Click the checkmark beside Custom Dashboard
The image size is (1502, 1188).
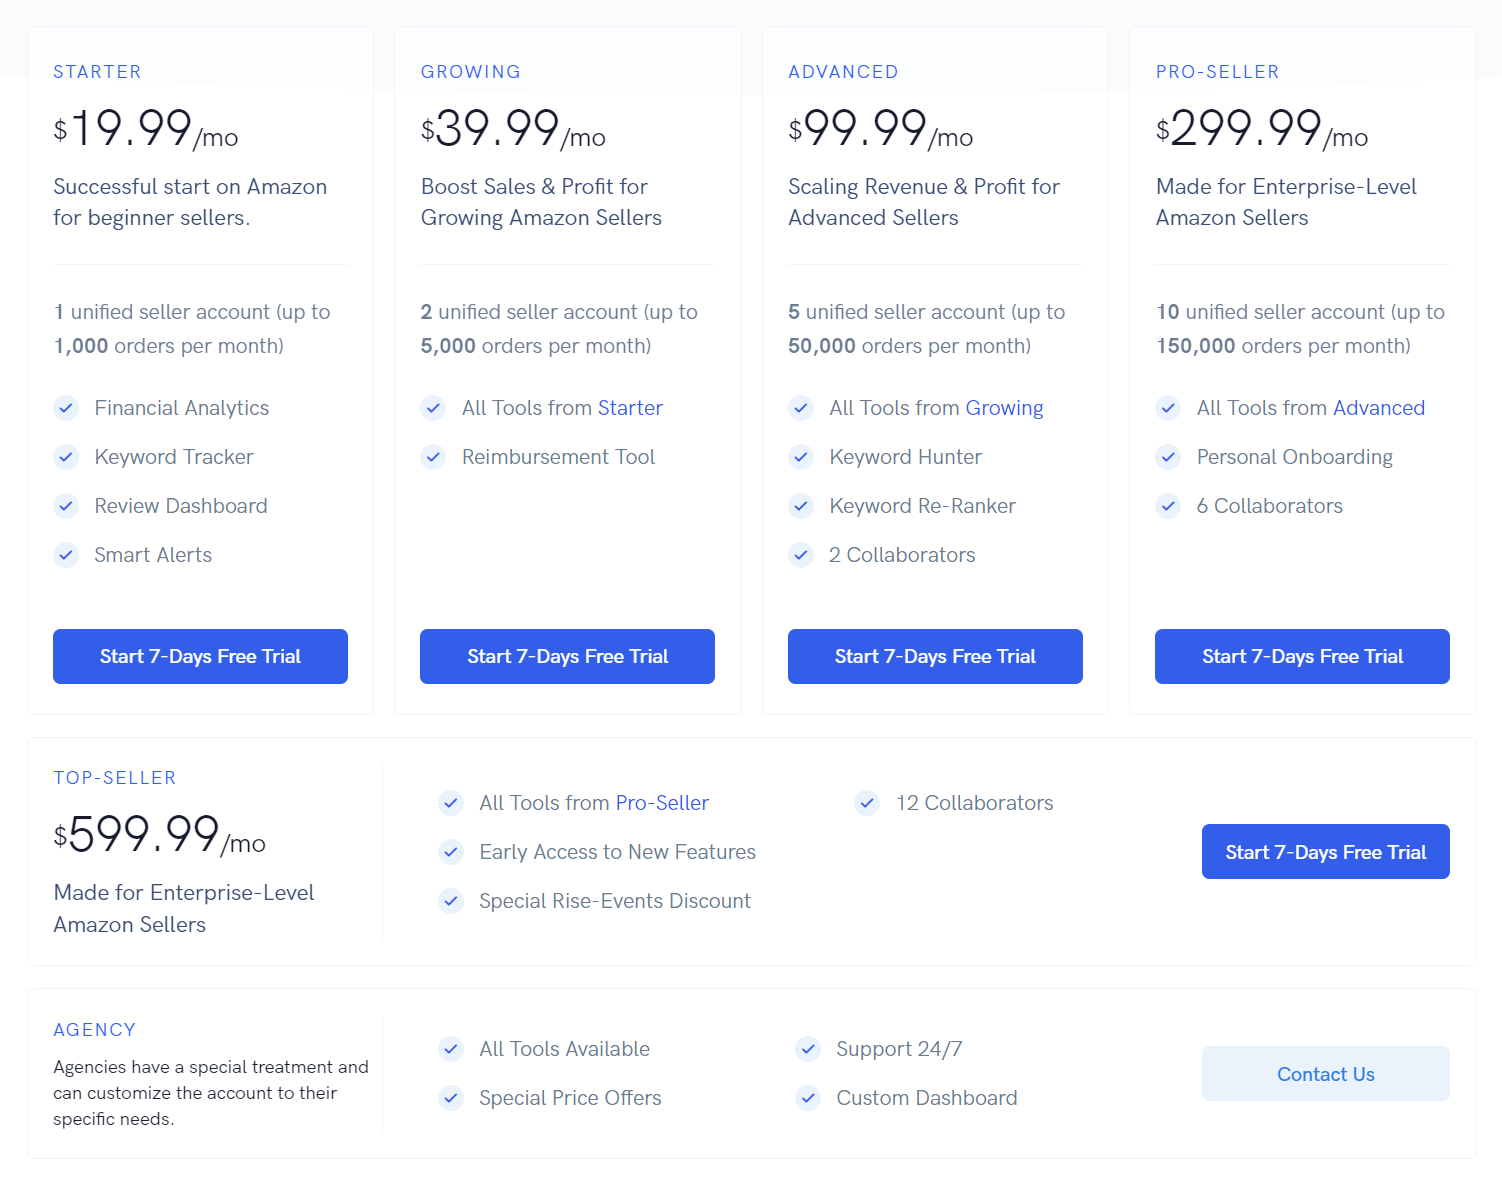pyautogui.click(x=808, y=1098)
